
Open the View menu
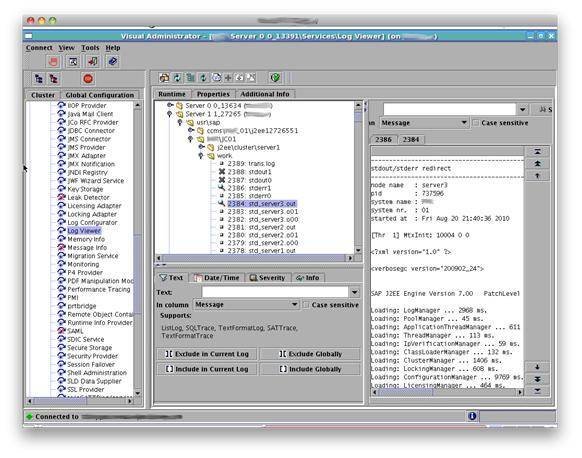point(66,48)
